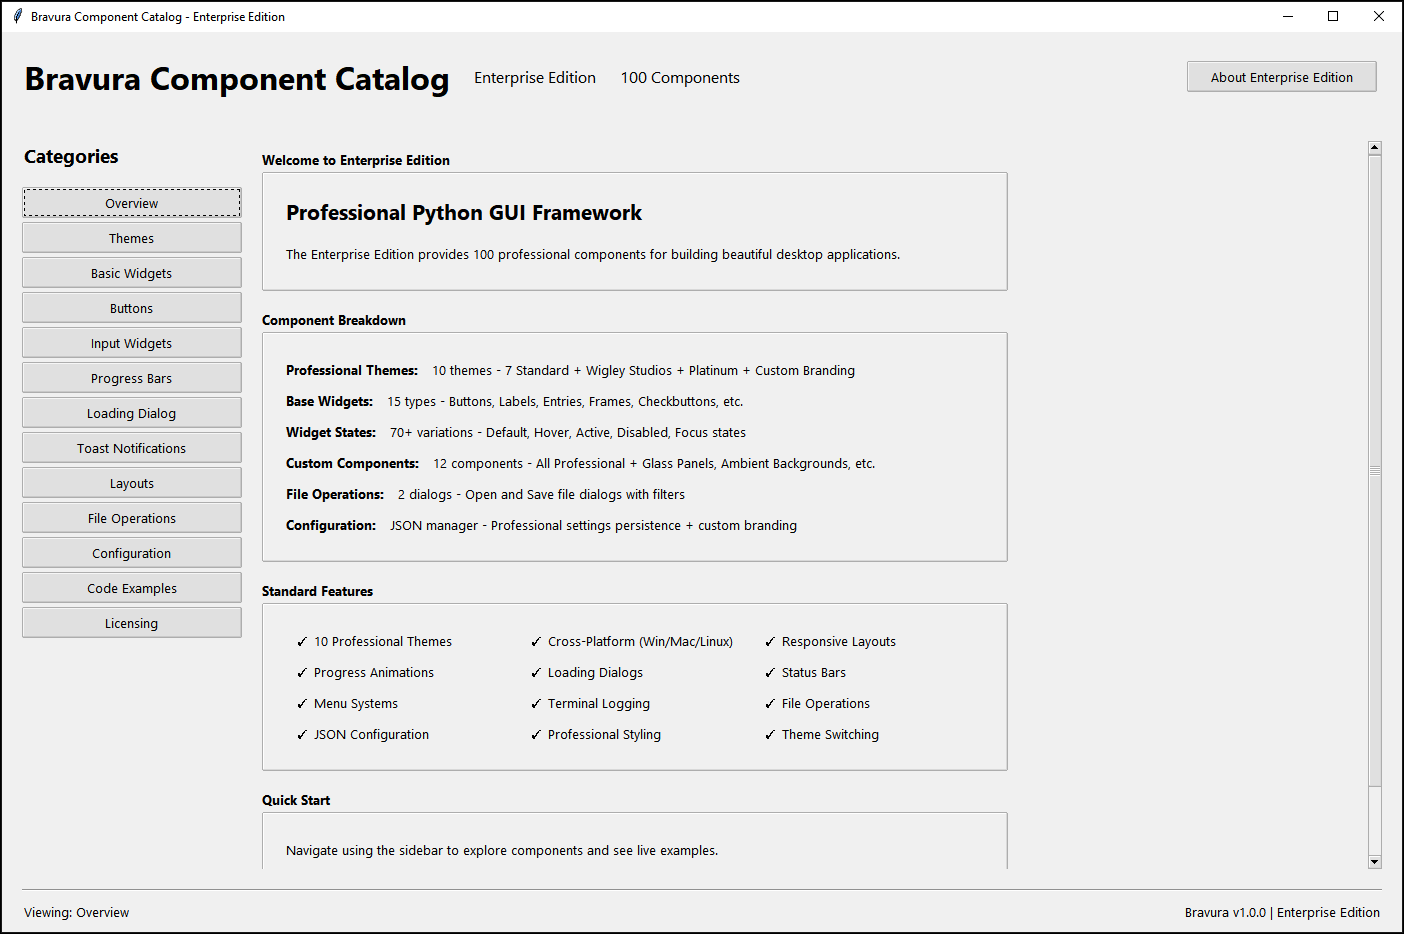
Task: Click the Bravura v1.0.0 status bar text
Action: [x=1282, y=912]
